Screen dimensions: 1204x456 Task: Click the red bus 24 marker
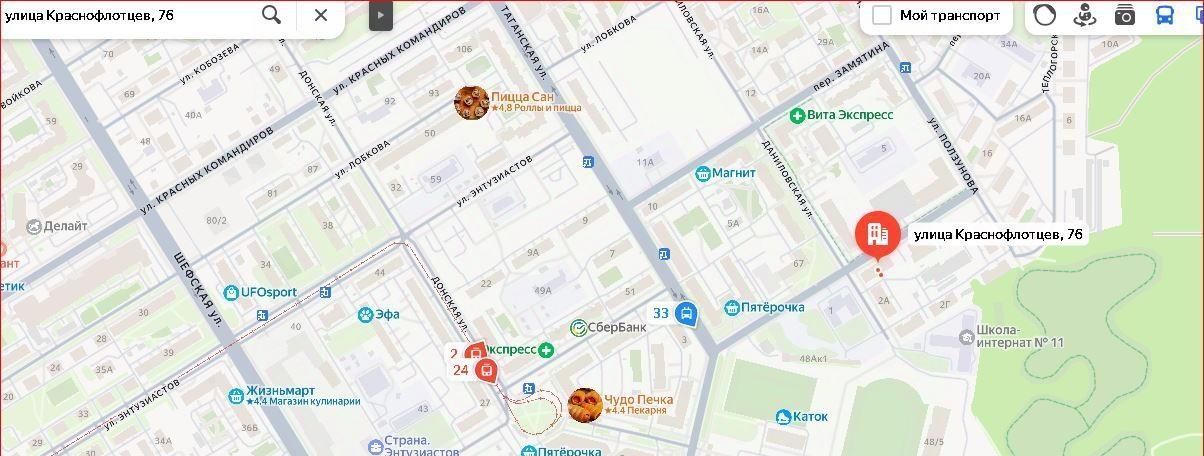point(487,371)
